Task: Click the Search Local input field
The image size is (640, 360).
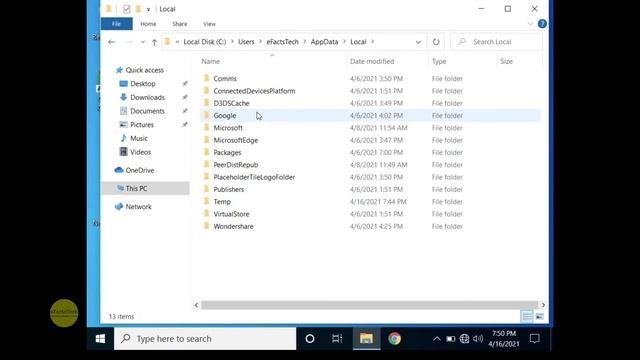Action: [497, 42]
